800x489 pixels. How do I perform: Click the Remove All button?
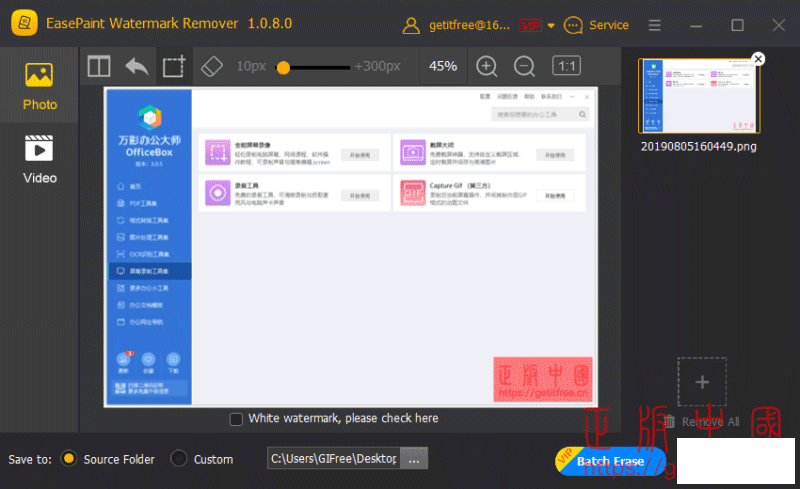click(x=702, y=422)
